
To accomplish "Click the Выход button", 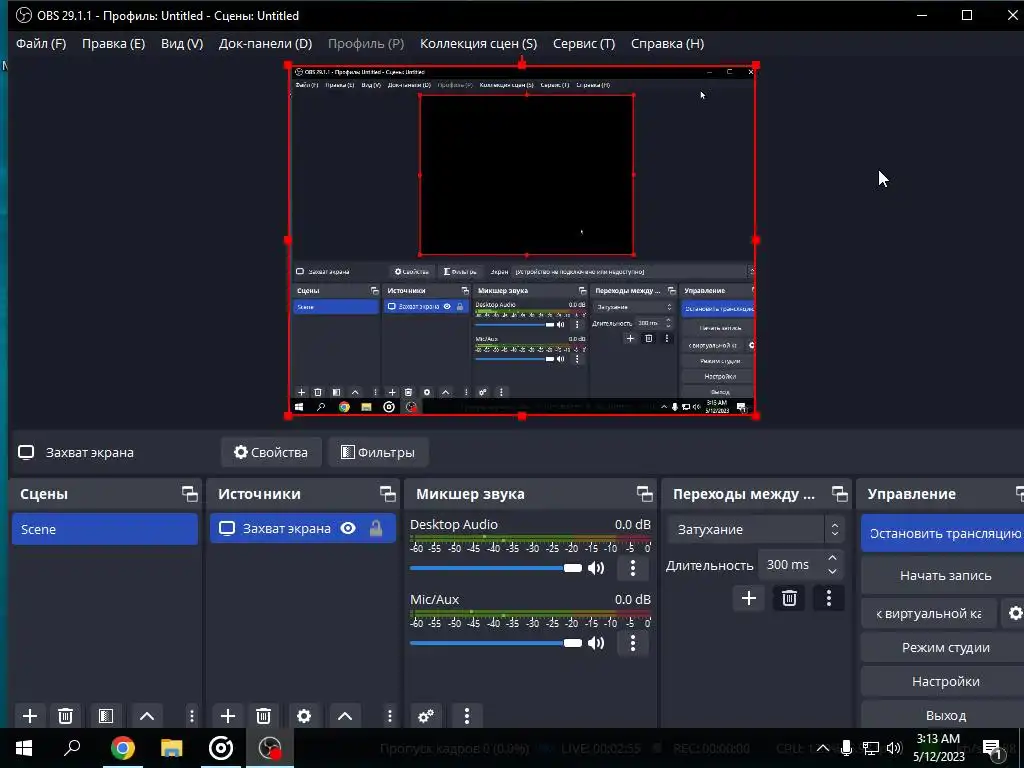I will click(x=942, y=716).
